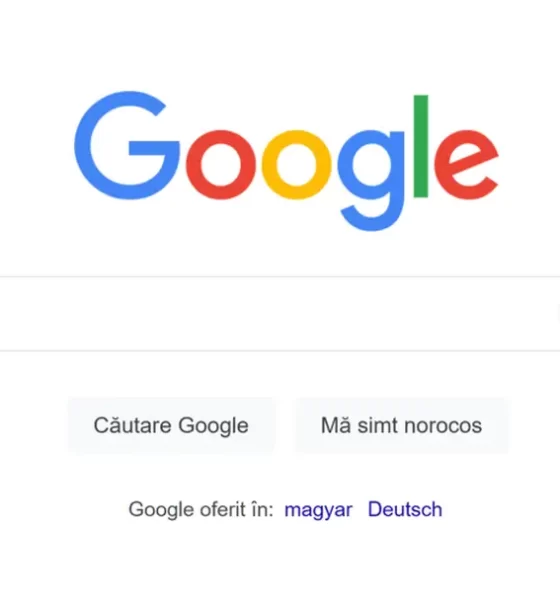560x600 pixels.
Task: Click the Google logo
Action: pyautogui.click(x=286, y=161)
